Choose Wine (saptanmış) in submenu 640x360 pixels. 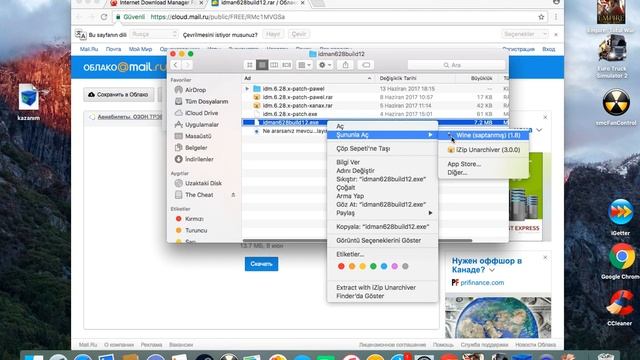pos(484,135)
